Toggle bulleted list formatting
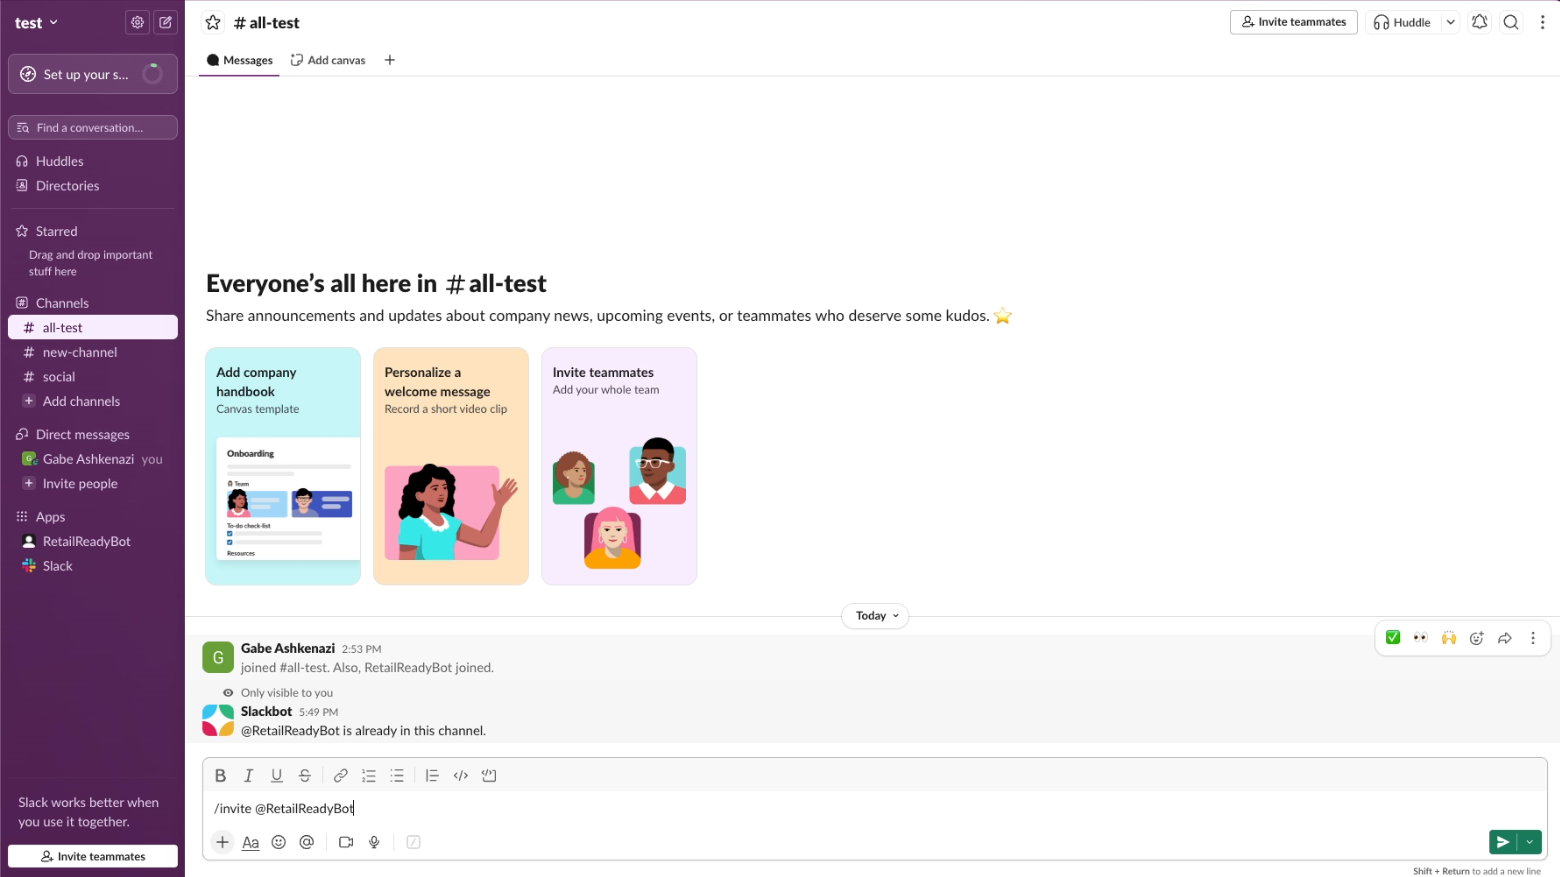Viewport: 1560px width, 877px height. (x=397, y=775)
